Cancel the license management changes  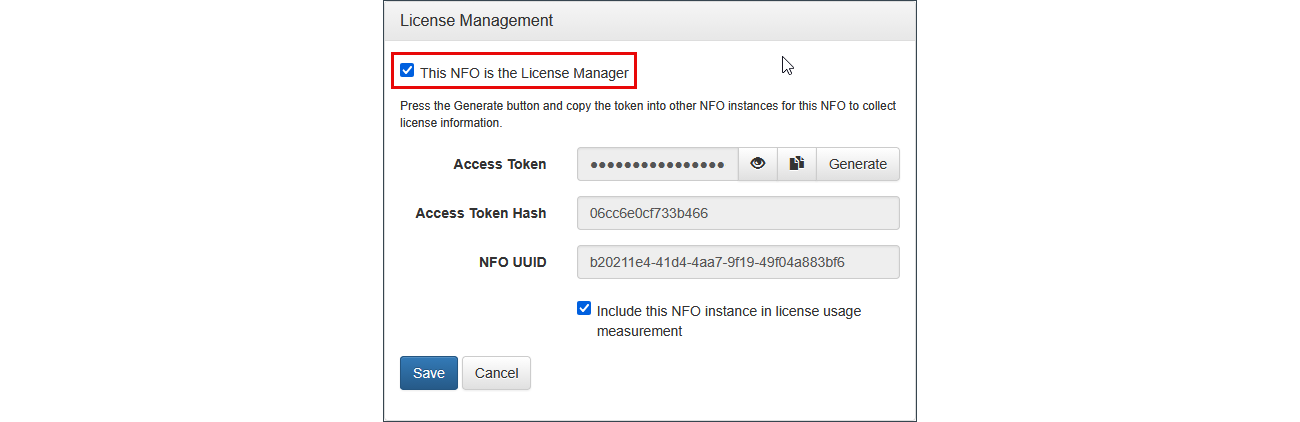(496, 373)
